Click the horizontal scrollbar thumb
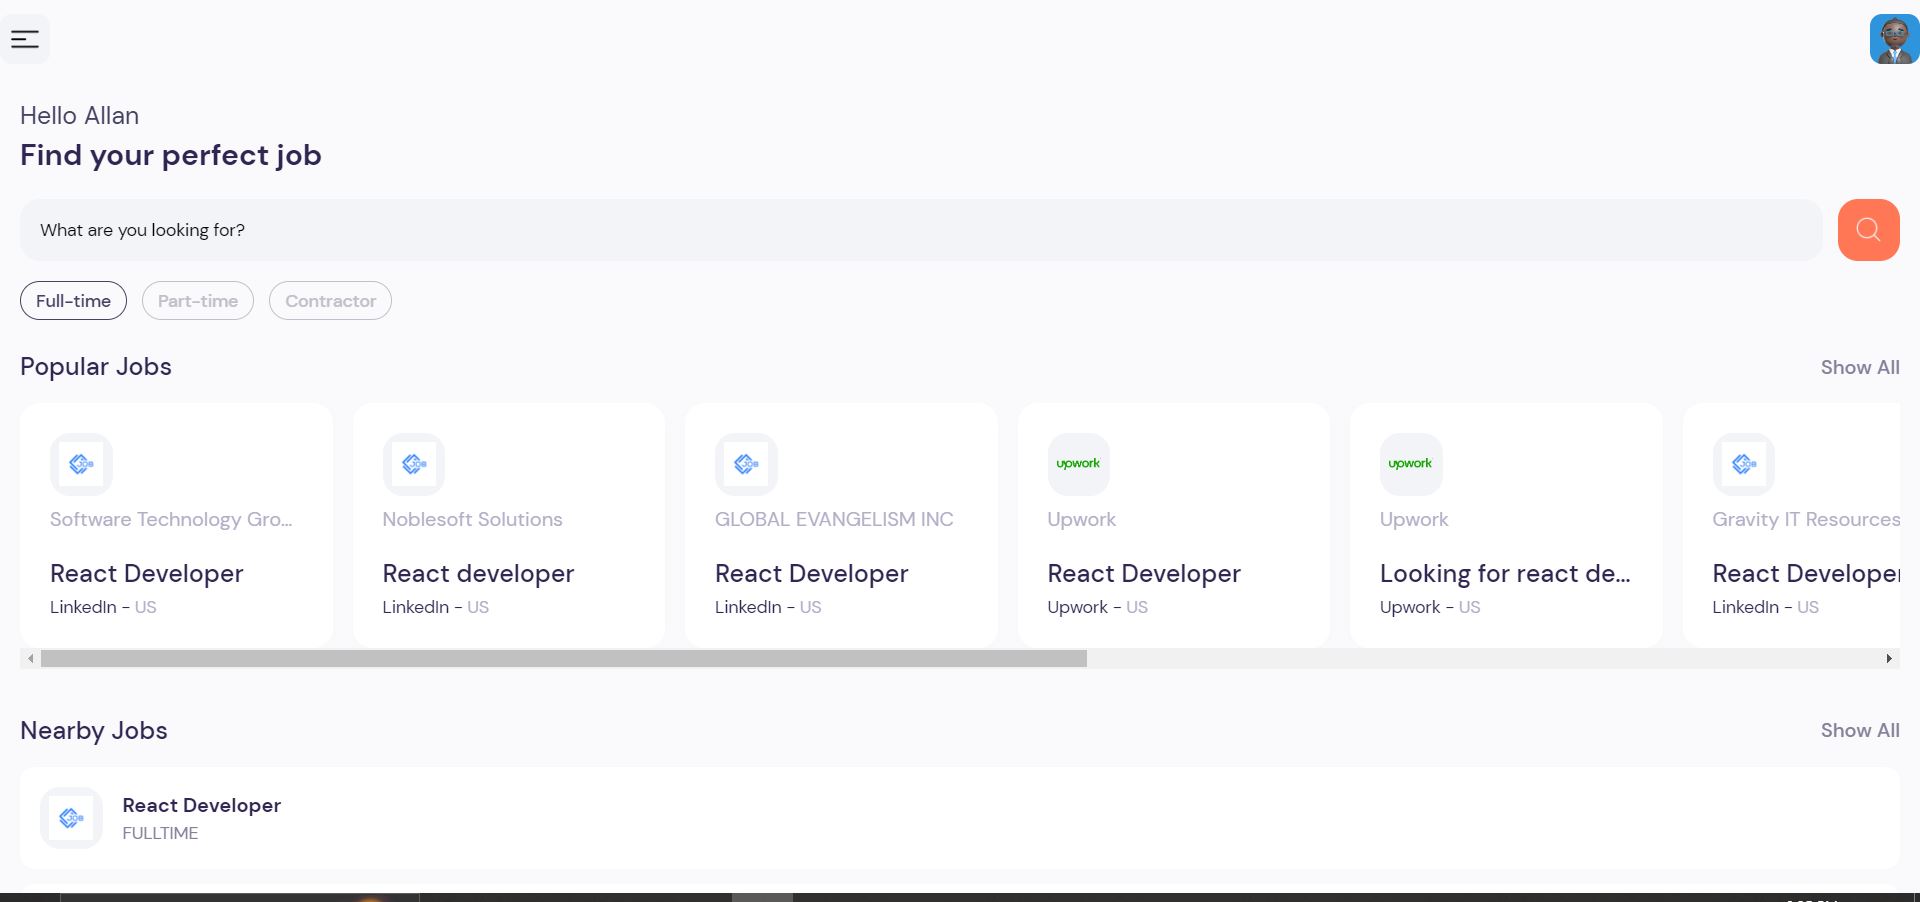The height and width of the screenshot is (902, 1920). pyautogui.click(x=563, y=659)
